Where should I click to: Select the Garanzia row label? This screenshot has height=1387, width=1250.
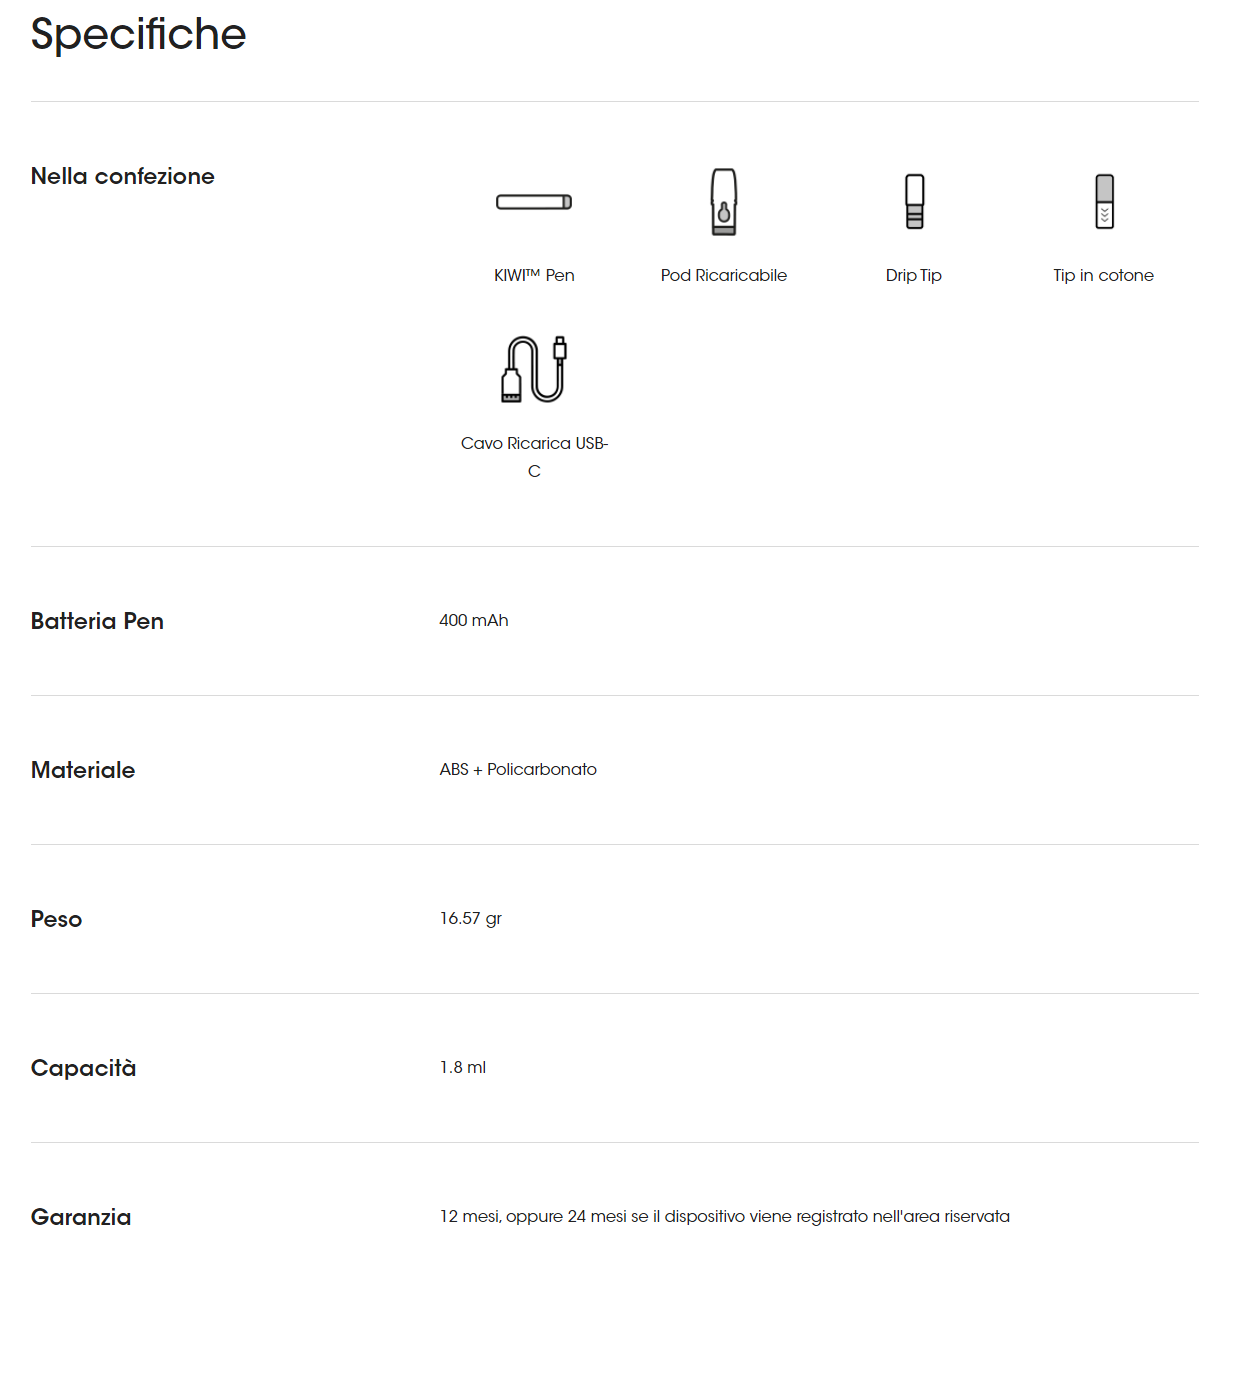click(x=81, y=1217)
